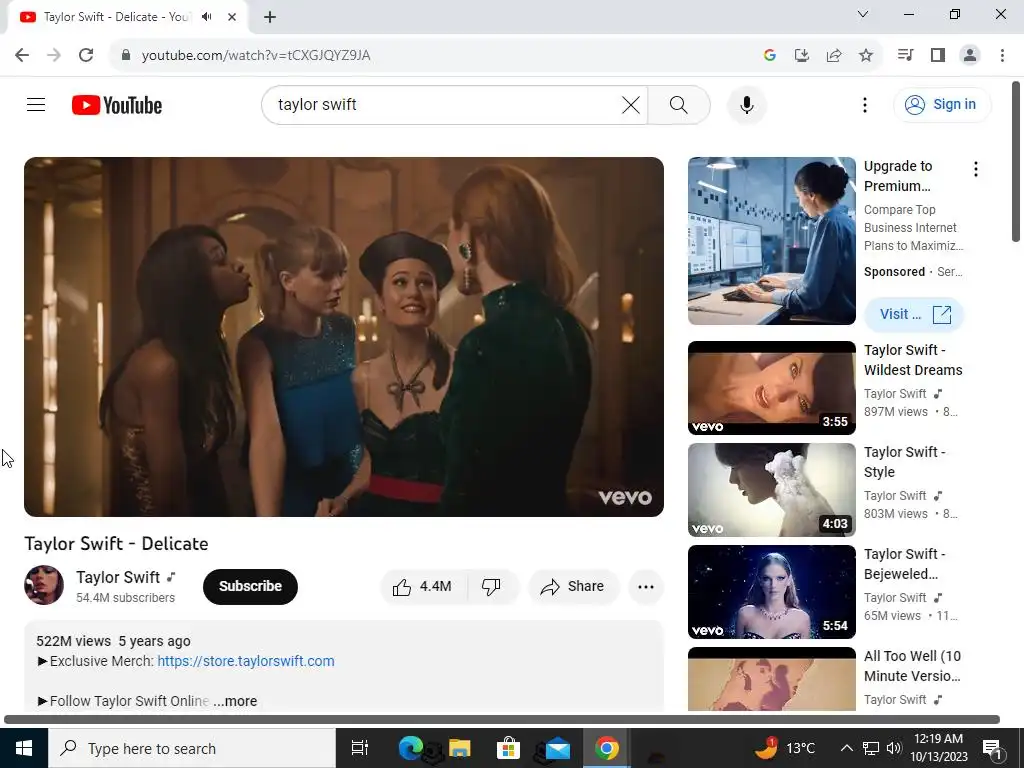Image resolution: width=1024 pixels, height=768 pixels.
Task: Click Visit button on sponsored ad
Action: 914,314
